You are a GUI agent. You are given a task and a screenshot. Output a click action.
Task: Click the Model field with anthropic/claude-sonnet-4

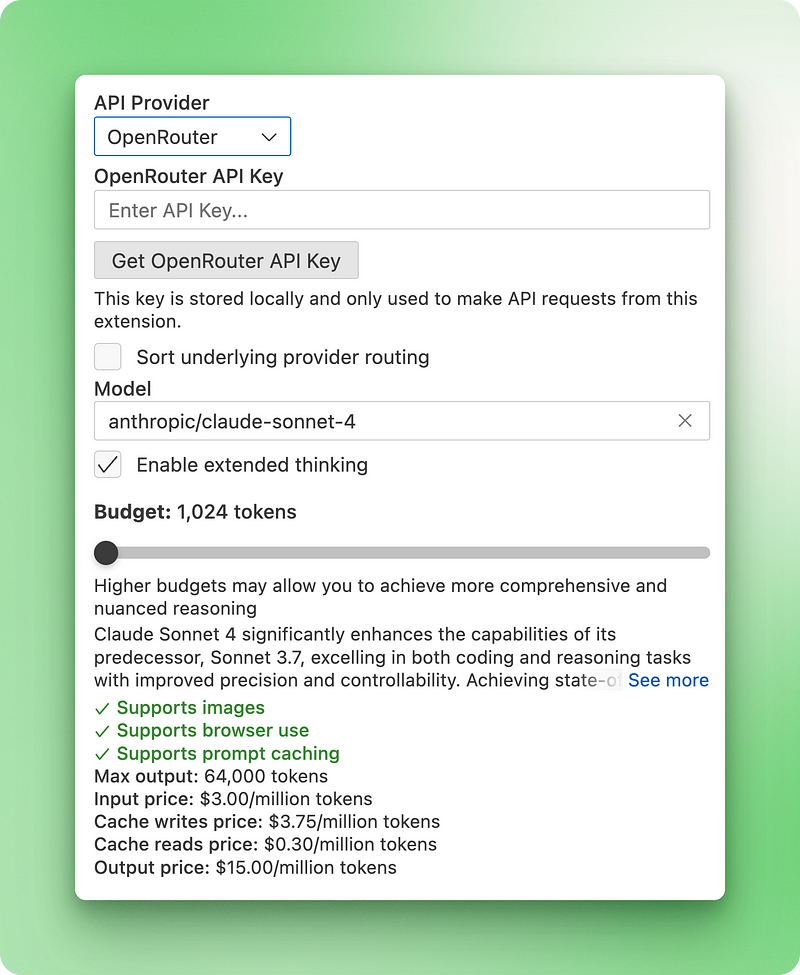tap(402, 421)
